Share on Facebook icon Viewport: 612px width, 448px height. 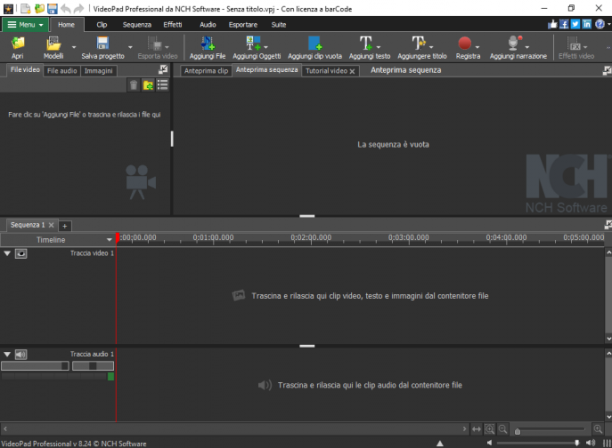[x=564, y=25]
